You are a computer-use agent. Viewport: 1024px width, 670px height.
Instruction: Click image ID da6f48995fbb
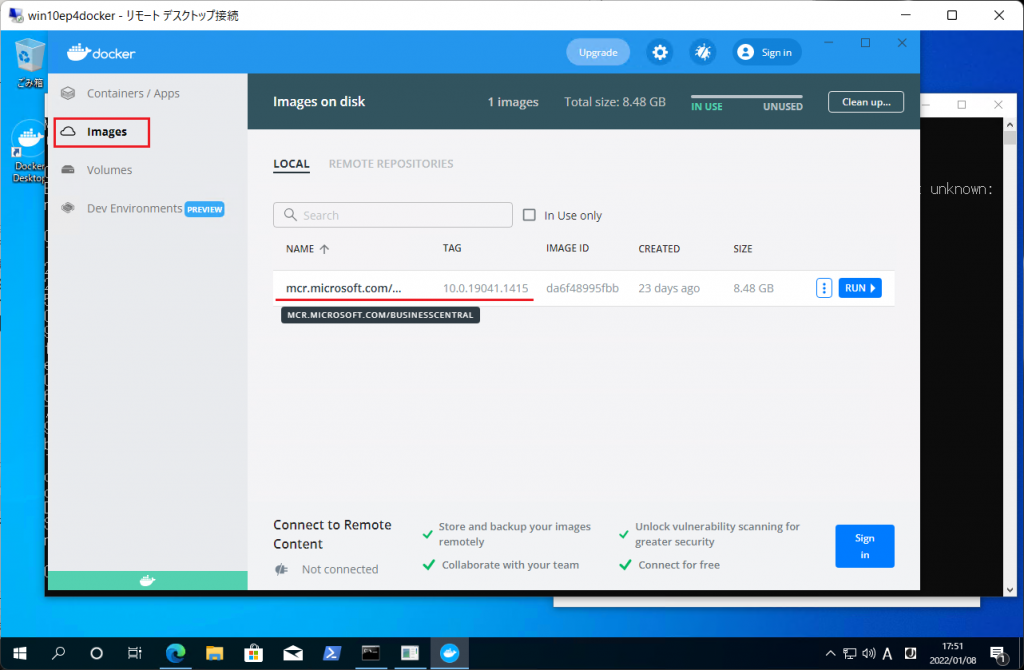tap(582, 288)
